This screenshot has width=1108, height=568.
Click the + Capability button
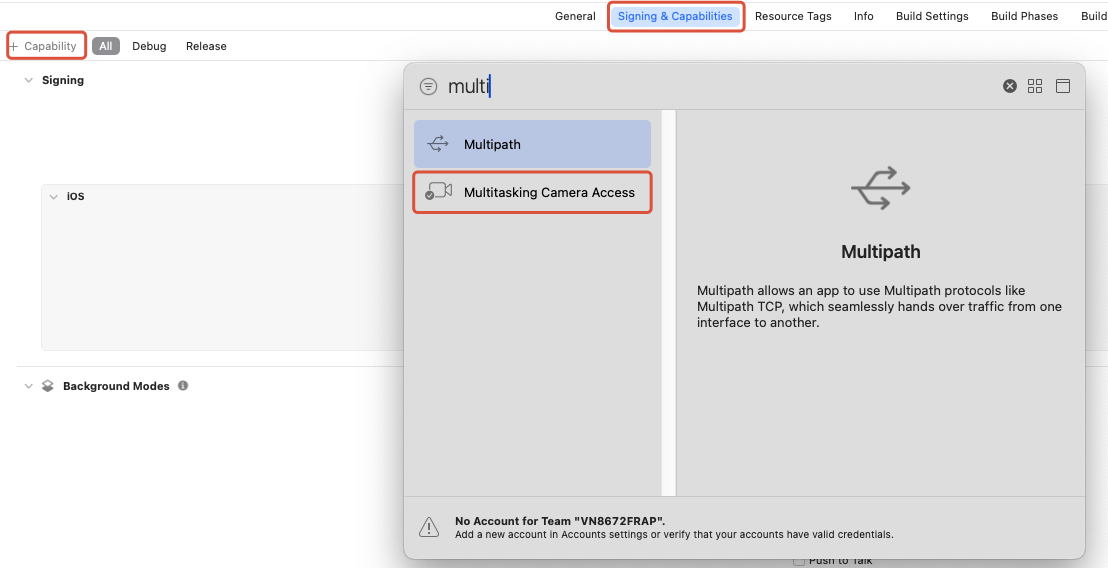click(43, 46)
